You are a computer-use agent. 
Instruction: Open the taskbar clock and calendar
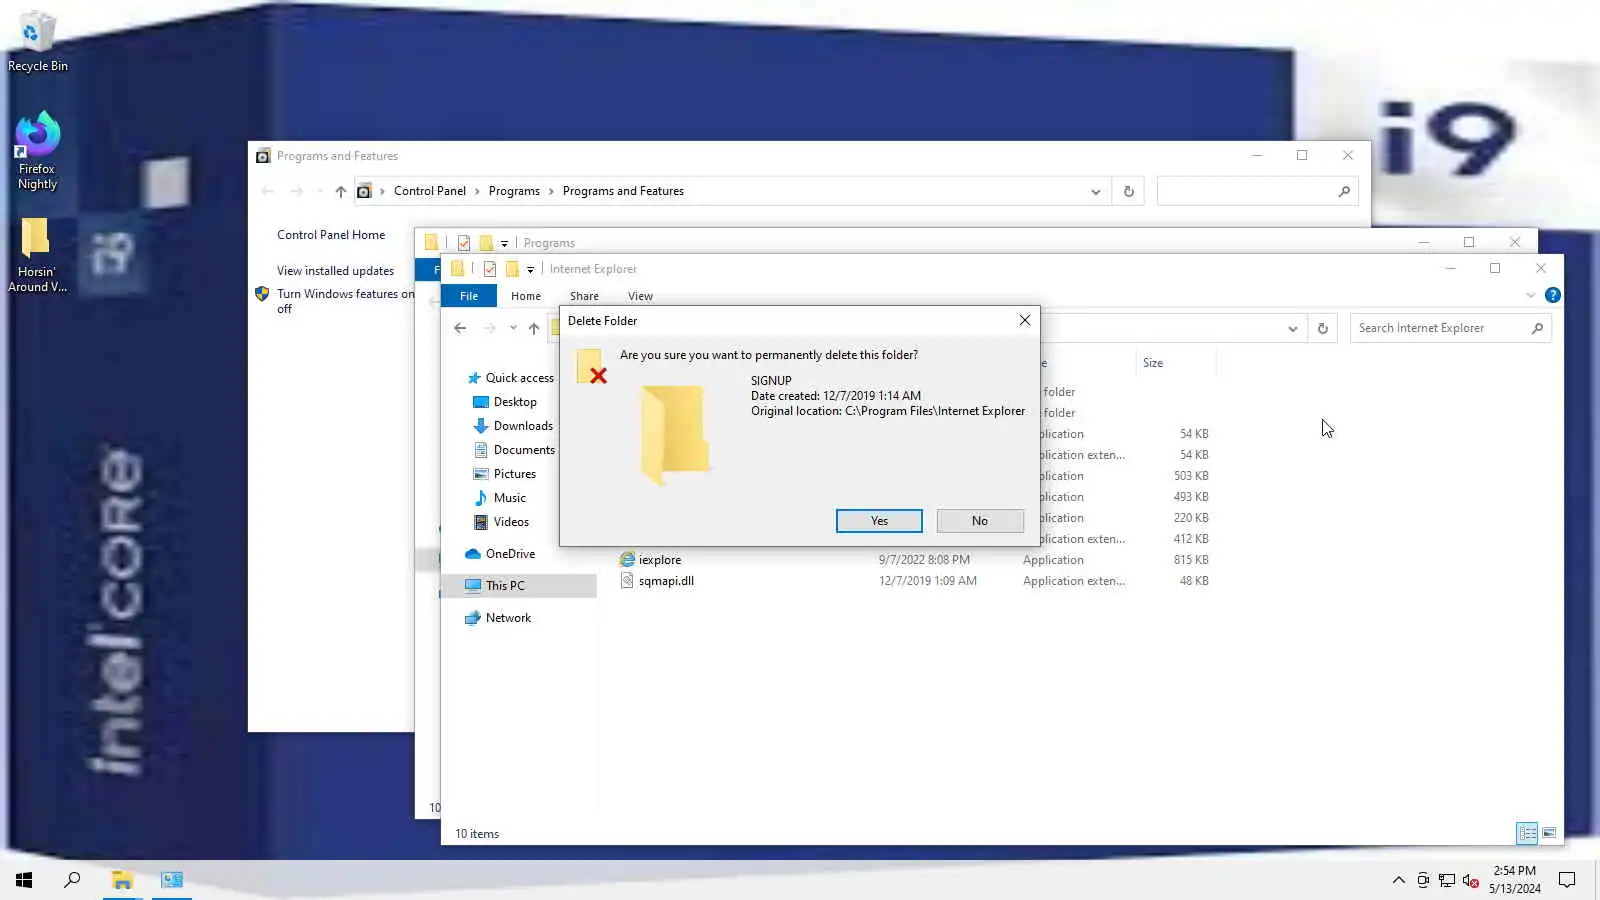coord(1514,880)
